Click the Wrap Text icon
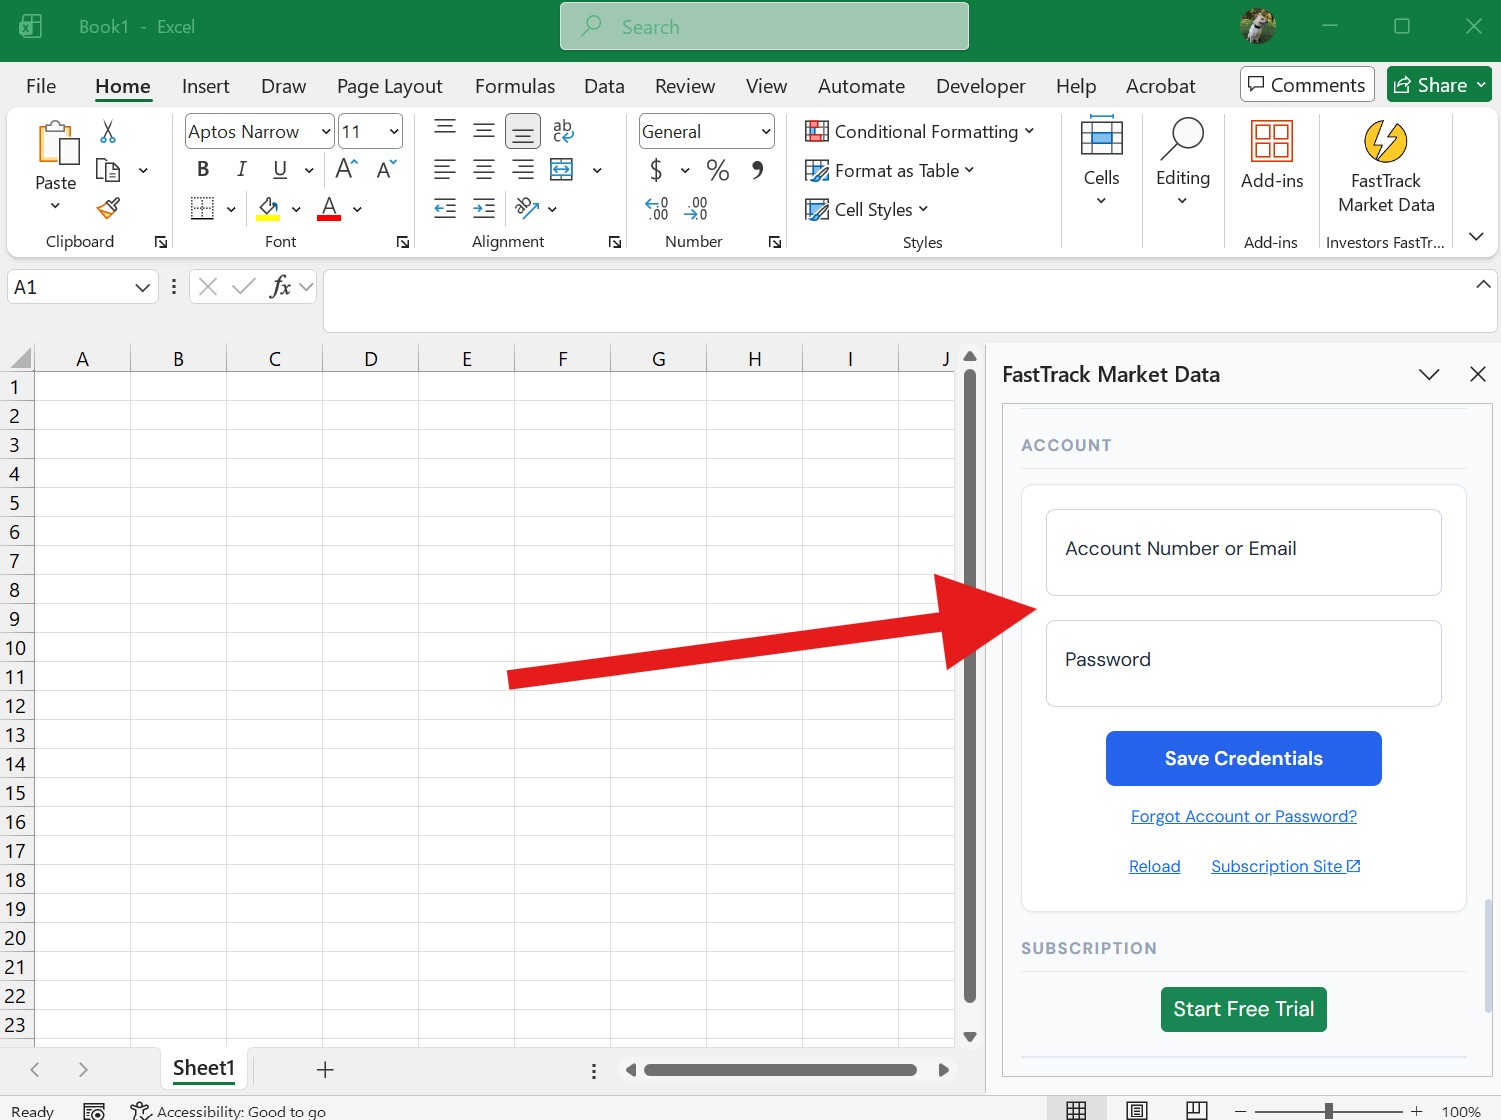The height and width of the screenshot is (1120, 1501). pyautogui.click(x=563, y=131)
